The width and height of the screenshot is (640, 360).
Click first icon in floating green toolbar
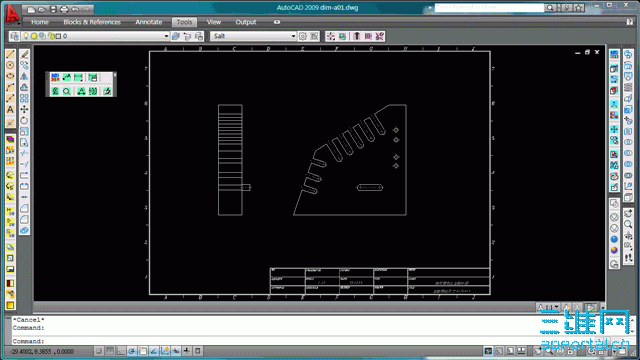[55, 78]
